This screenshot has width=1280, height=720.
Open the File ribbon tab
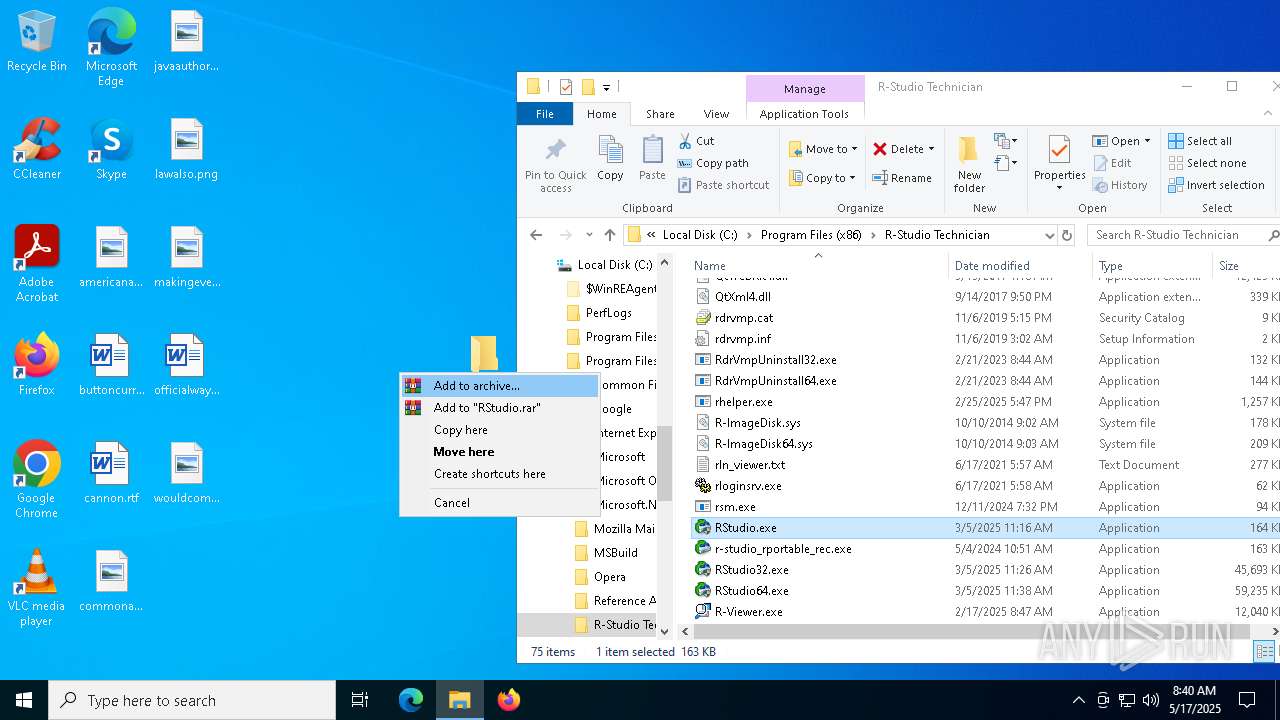545,114
